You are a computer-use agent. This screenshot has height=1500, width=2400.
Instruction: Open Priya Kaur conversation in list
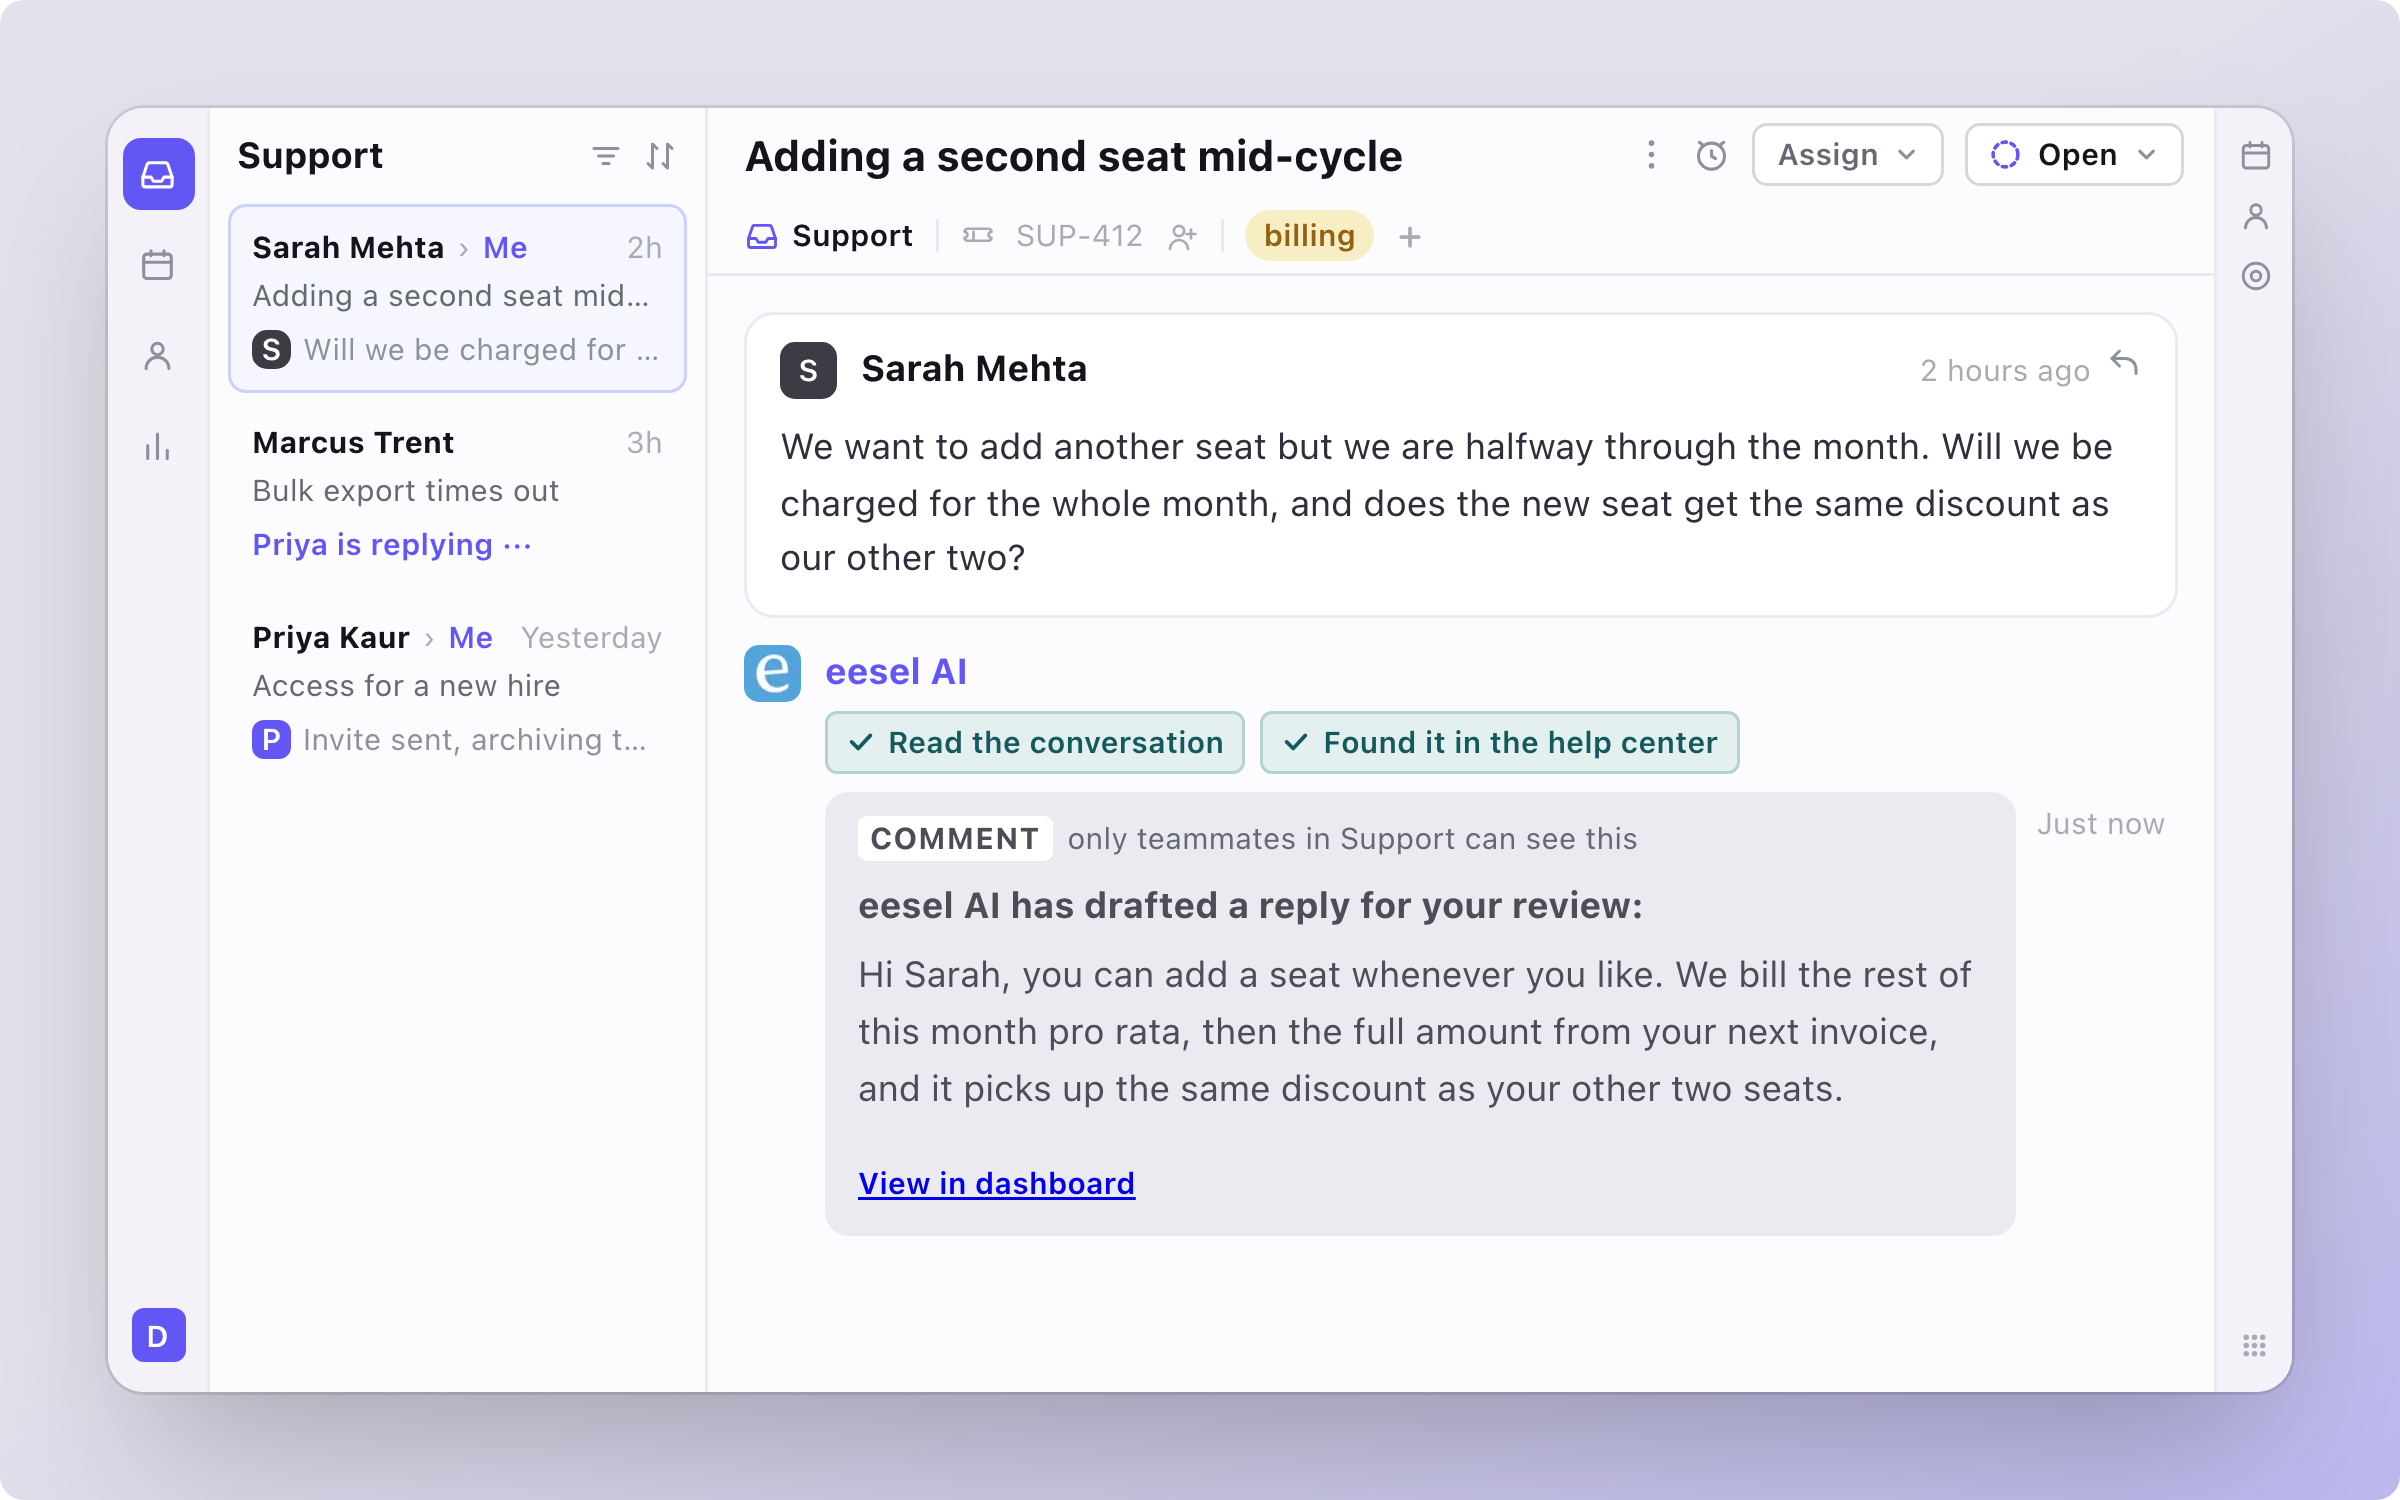coord(457,689)
